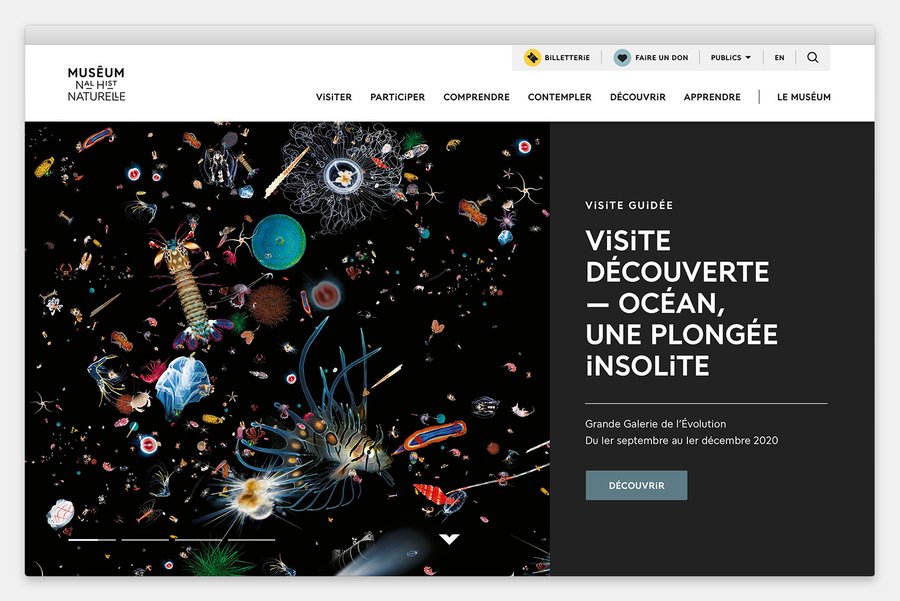Screen dimensions: 900x601
Task: Open the Participer menu
Action: tap(397, 97)
